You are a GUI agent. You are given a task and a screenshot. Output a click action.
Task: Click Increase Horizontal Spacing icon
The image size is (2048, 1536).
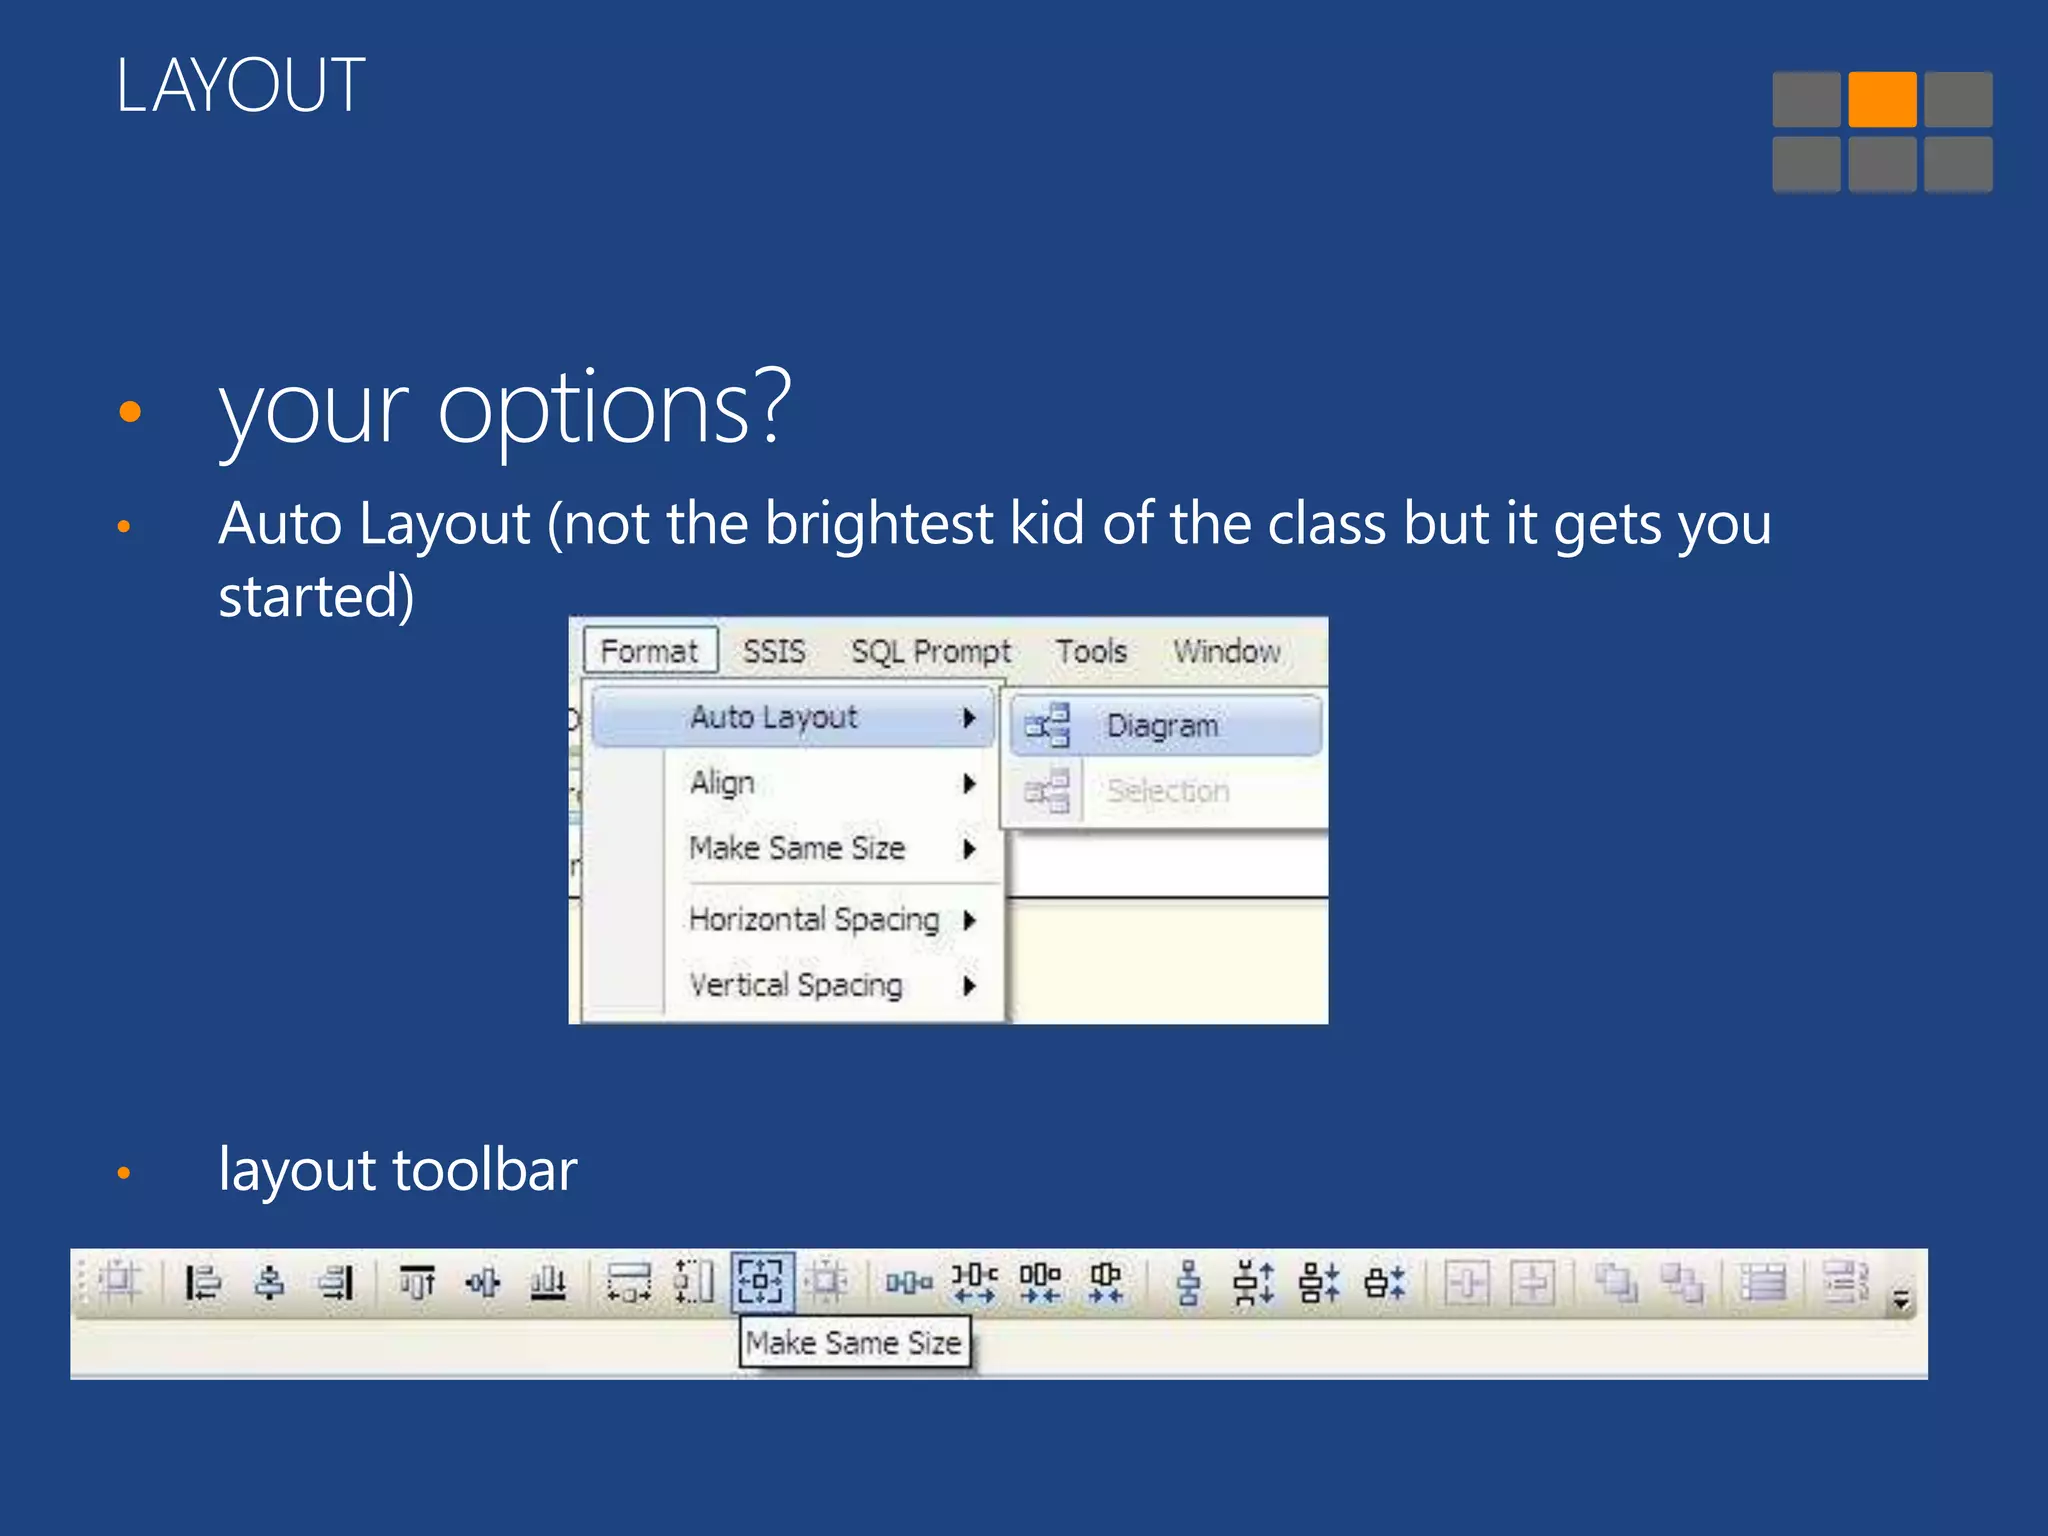click(x=974, y=1282)
